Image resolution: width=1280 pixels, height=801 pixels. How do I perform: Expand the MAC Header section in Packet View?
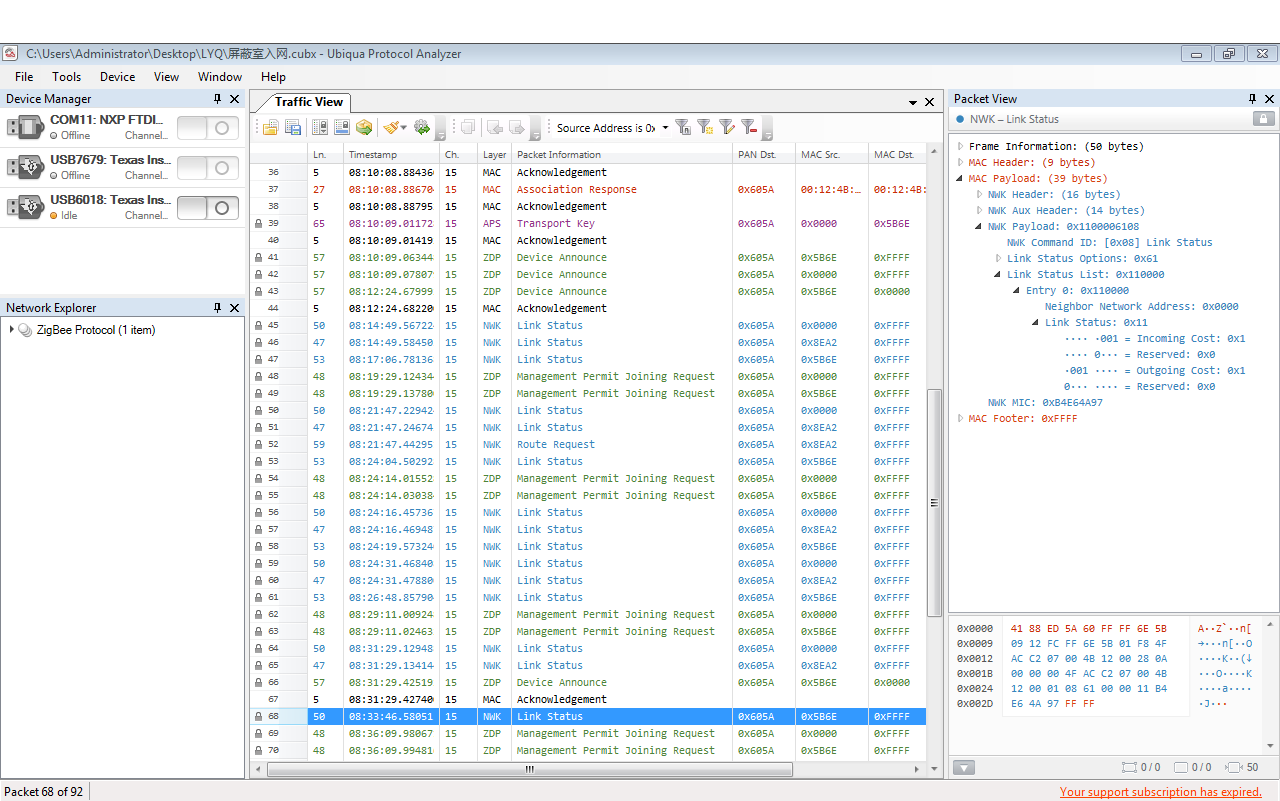[961, 162]
